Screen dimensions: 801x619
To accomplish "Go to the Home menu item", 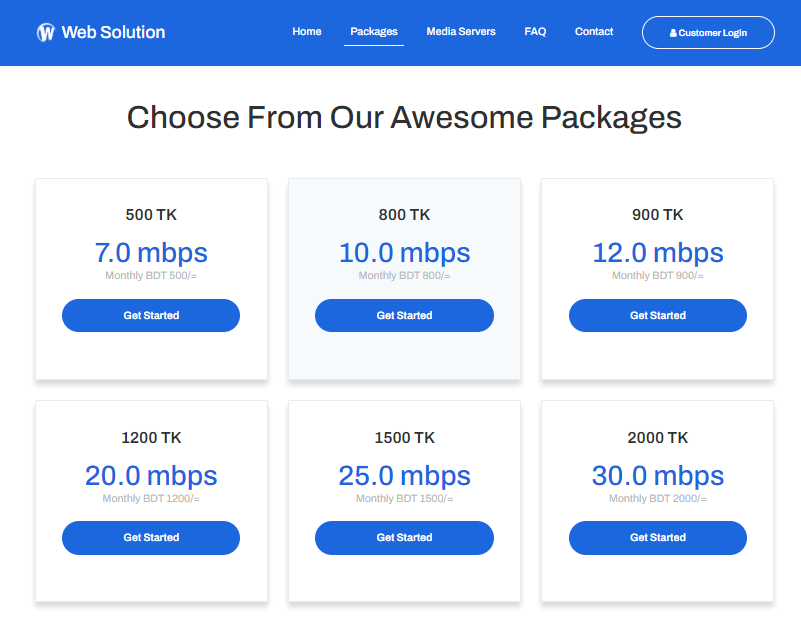I will click(307, 32).
